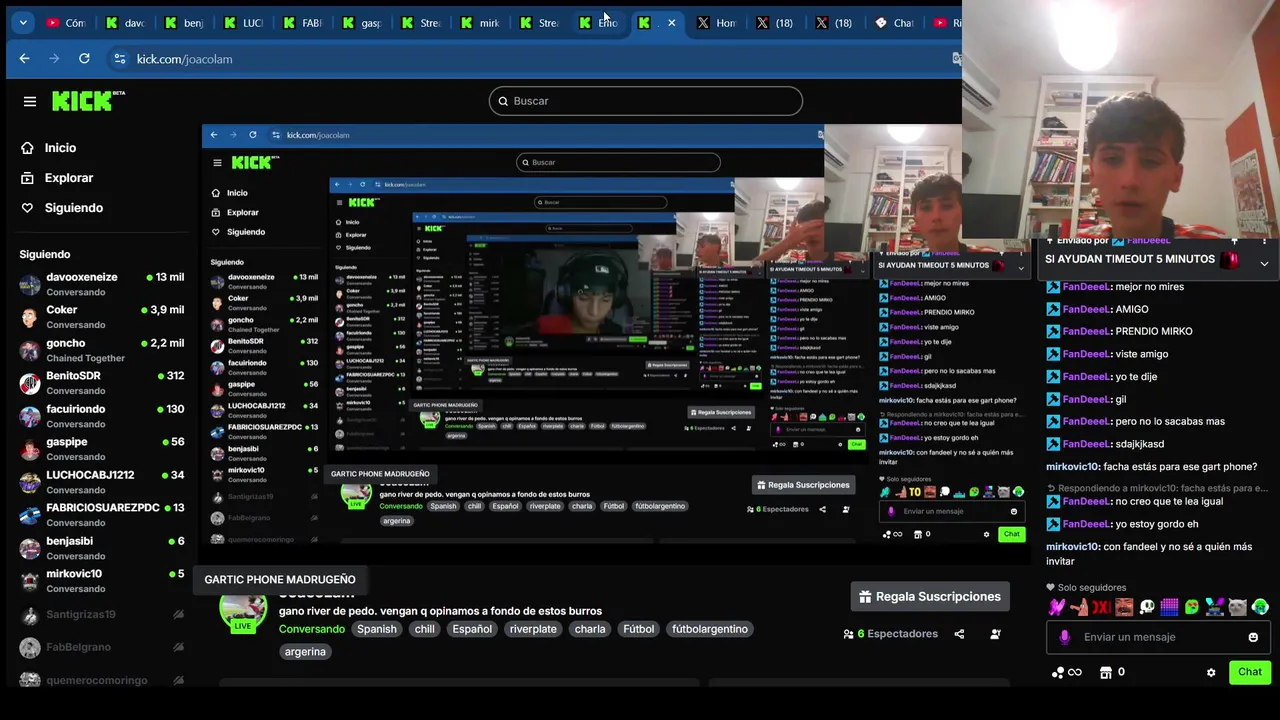Click Regala Suscripciones button
Viewport: 1280px width, 720px height.
click(930, 597)
